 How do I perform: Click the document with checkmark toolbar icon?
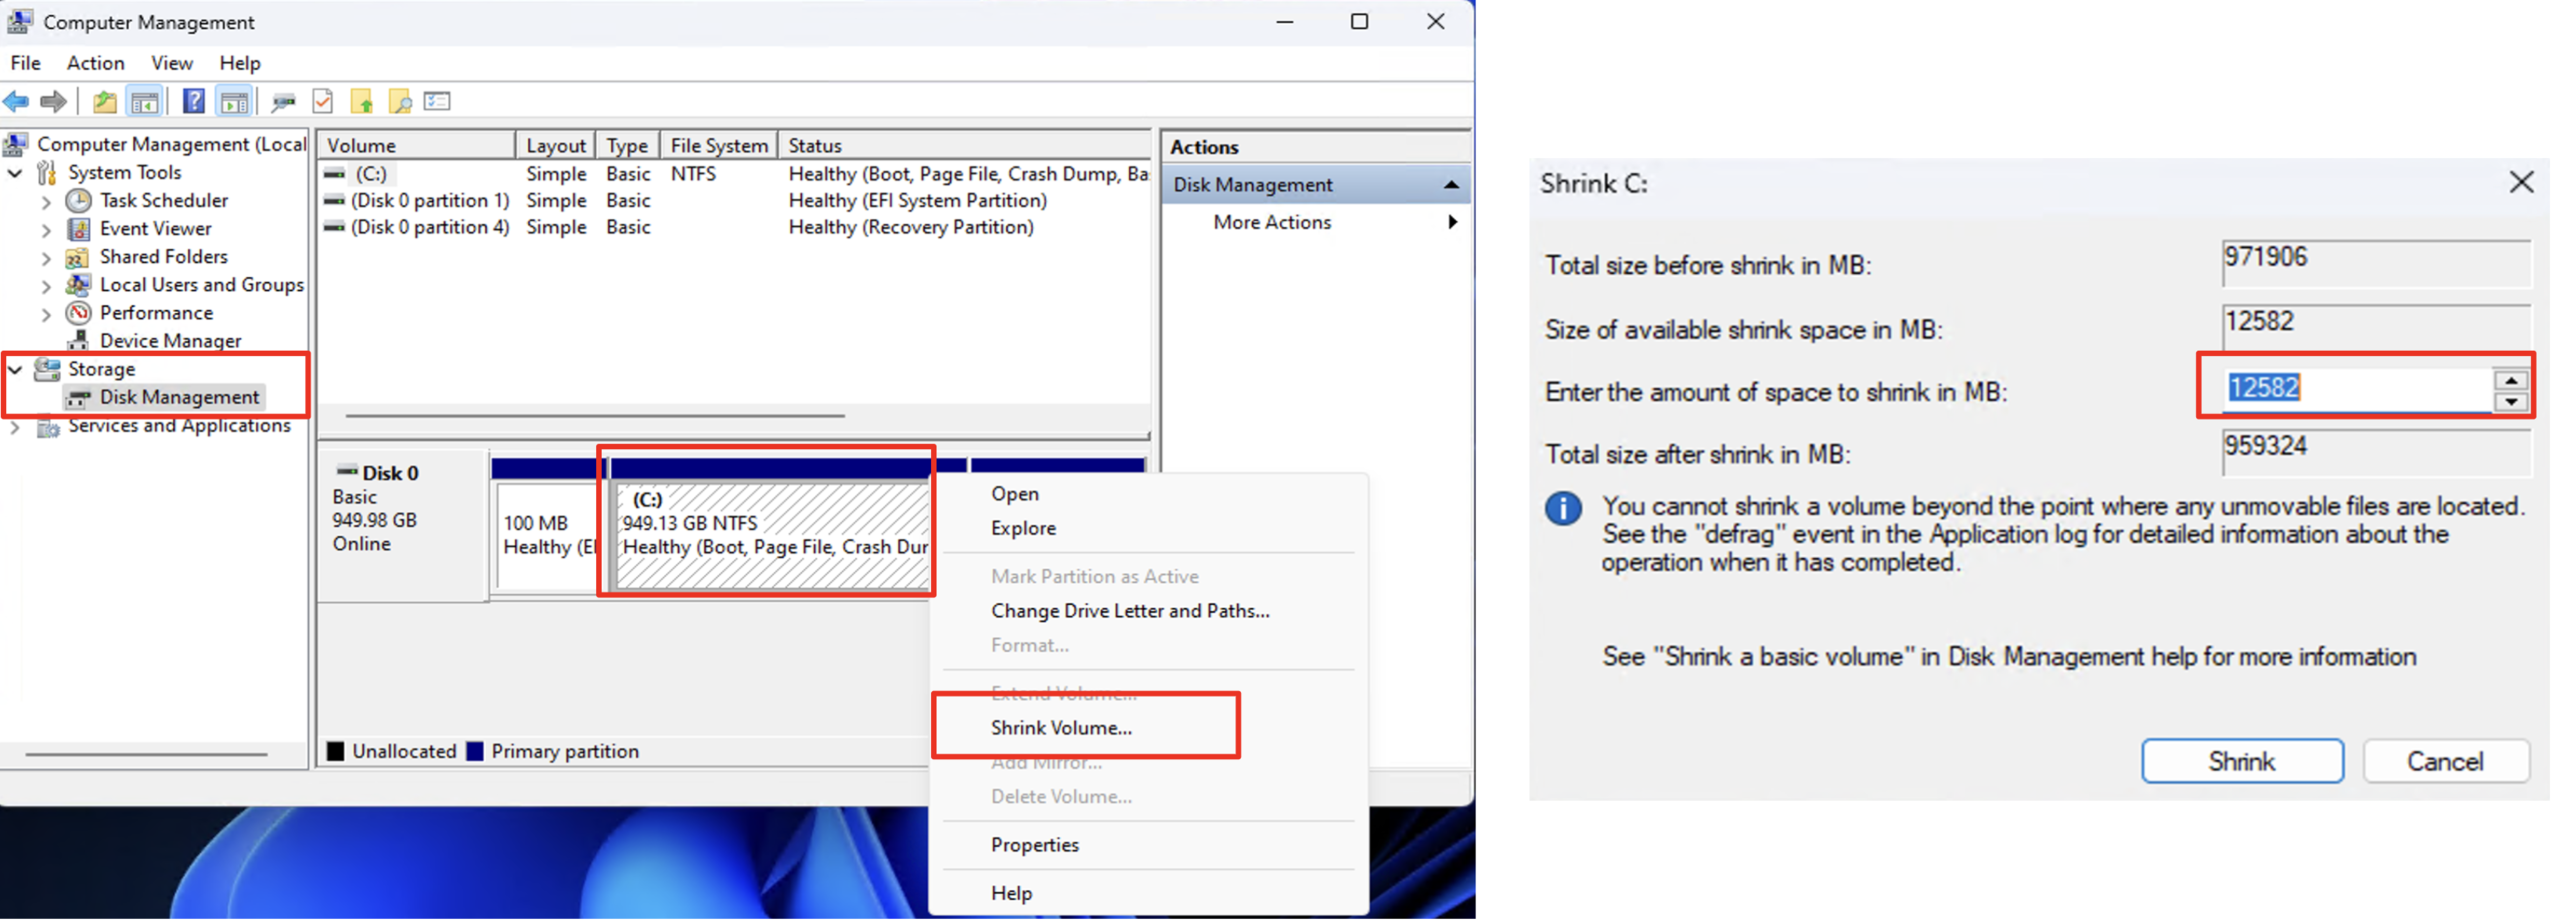pos(322,101)
